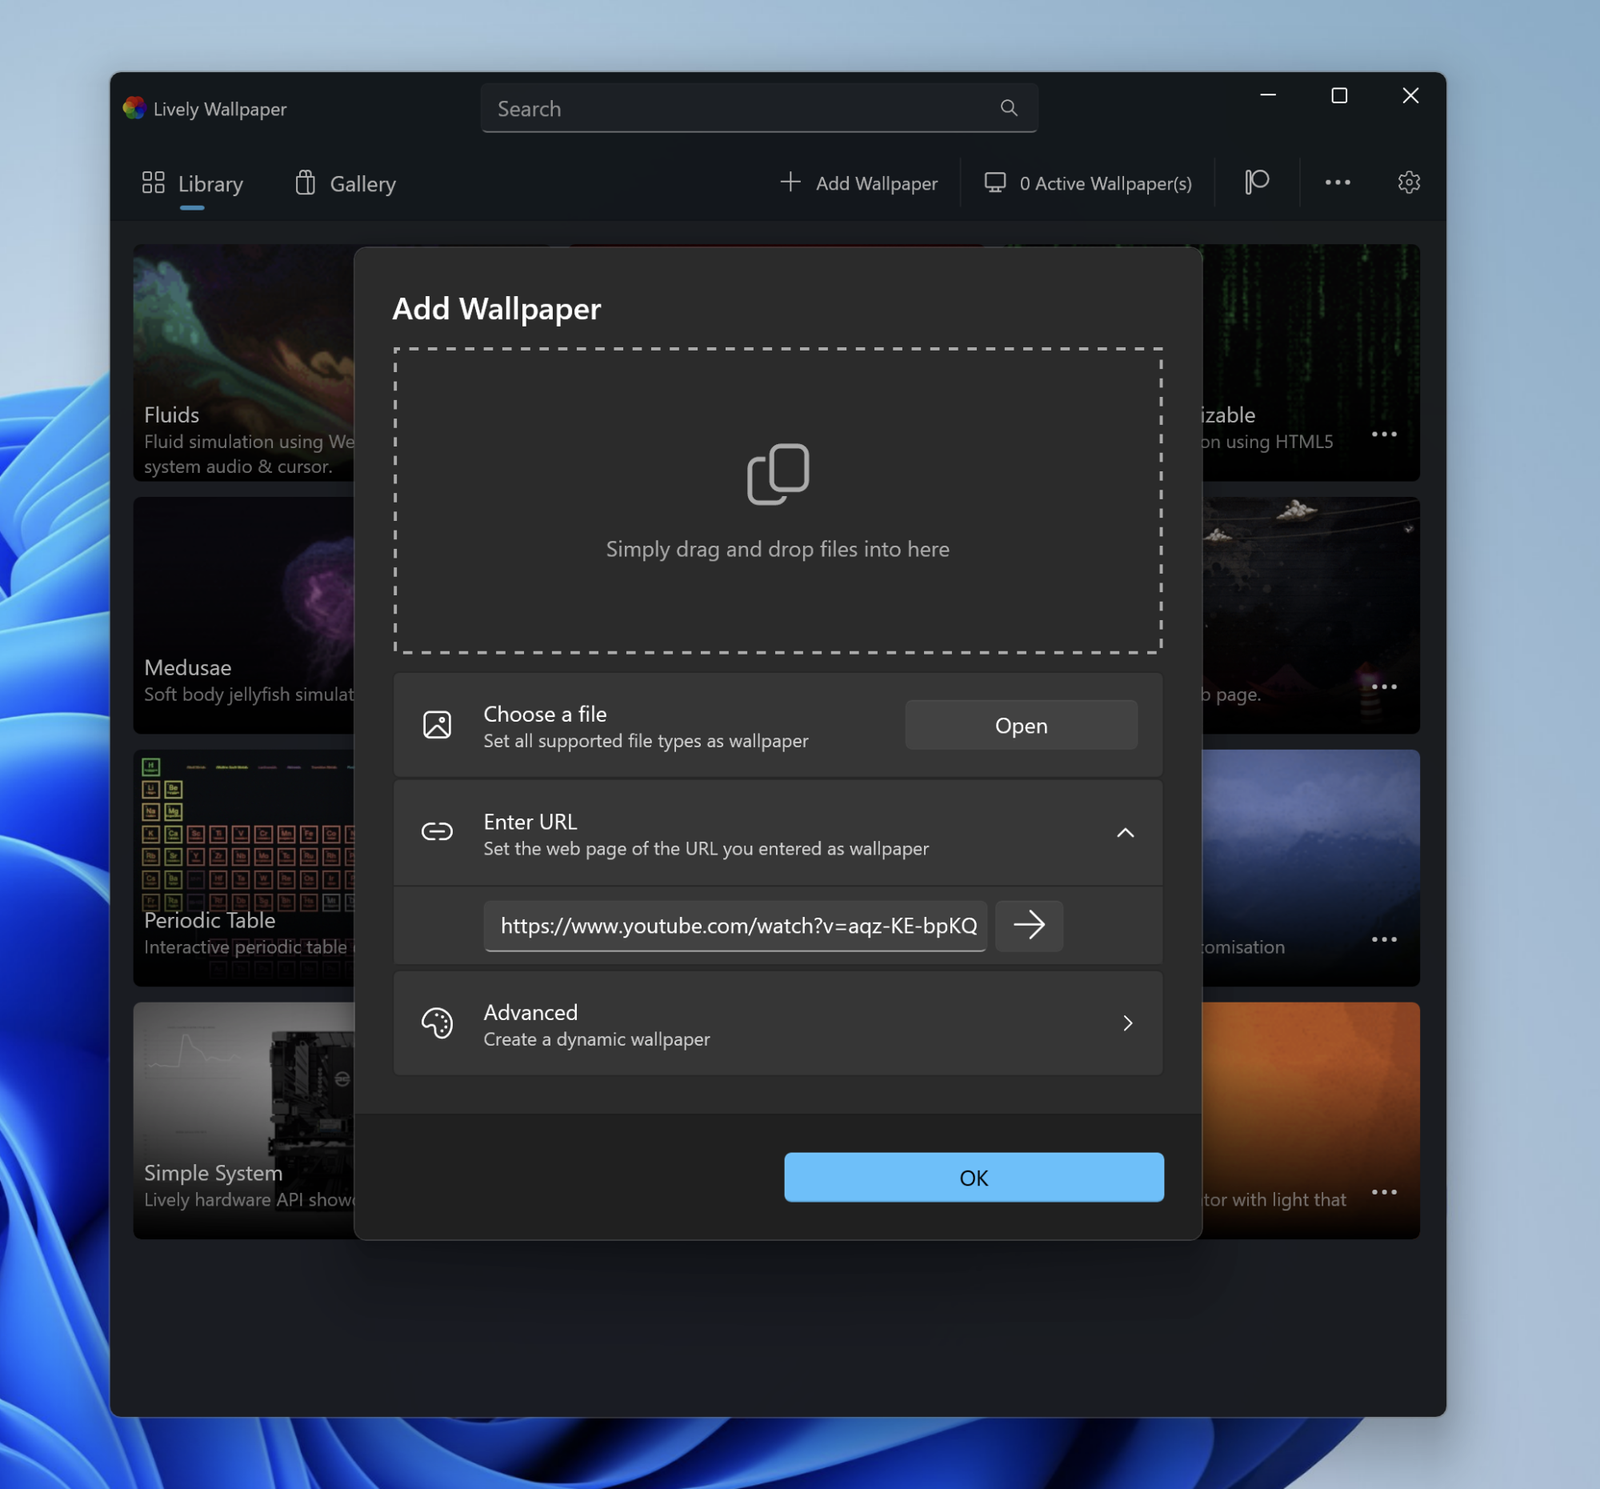Click the Choose a file image icon
The image size is (1600, 1489).
click(437, 725)
